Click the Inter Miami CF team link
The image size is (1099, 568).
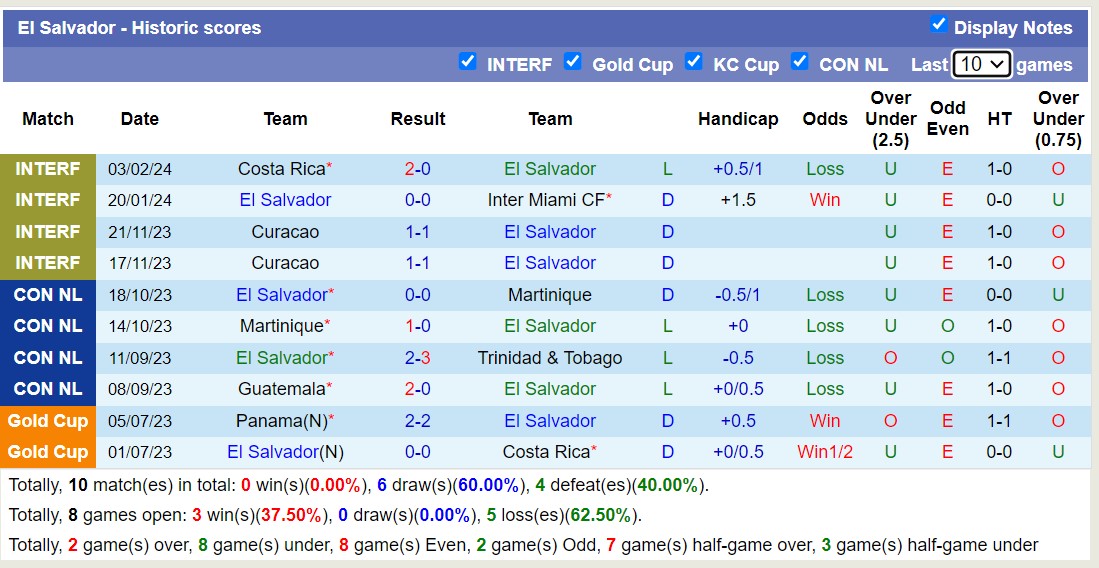point(546,200)
